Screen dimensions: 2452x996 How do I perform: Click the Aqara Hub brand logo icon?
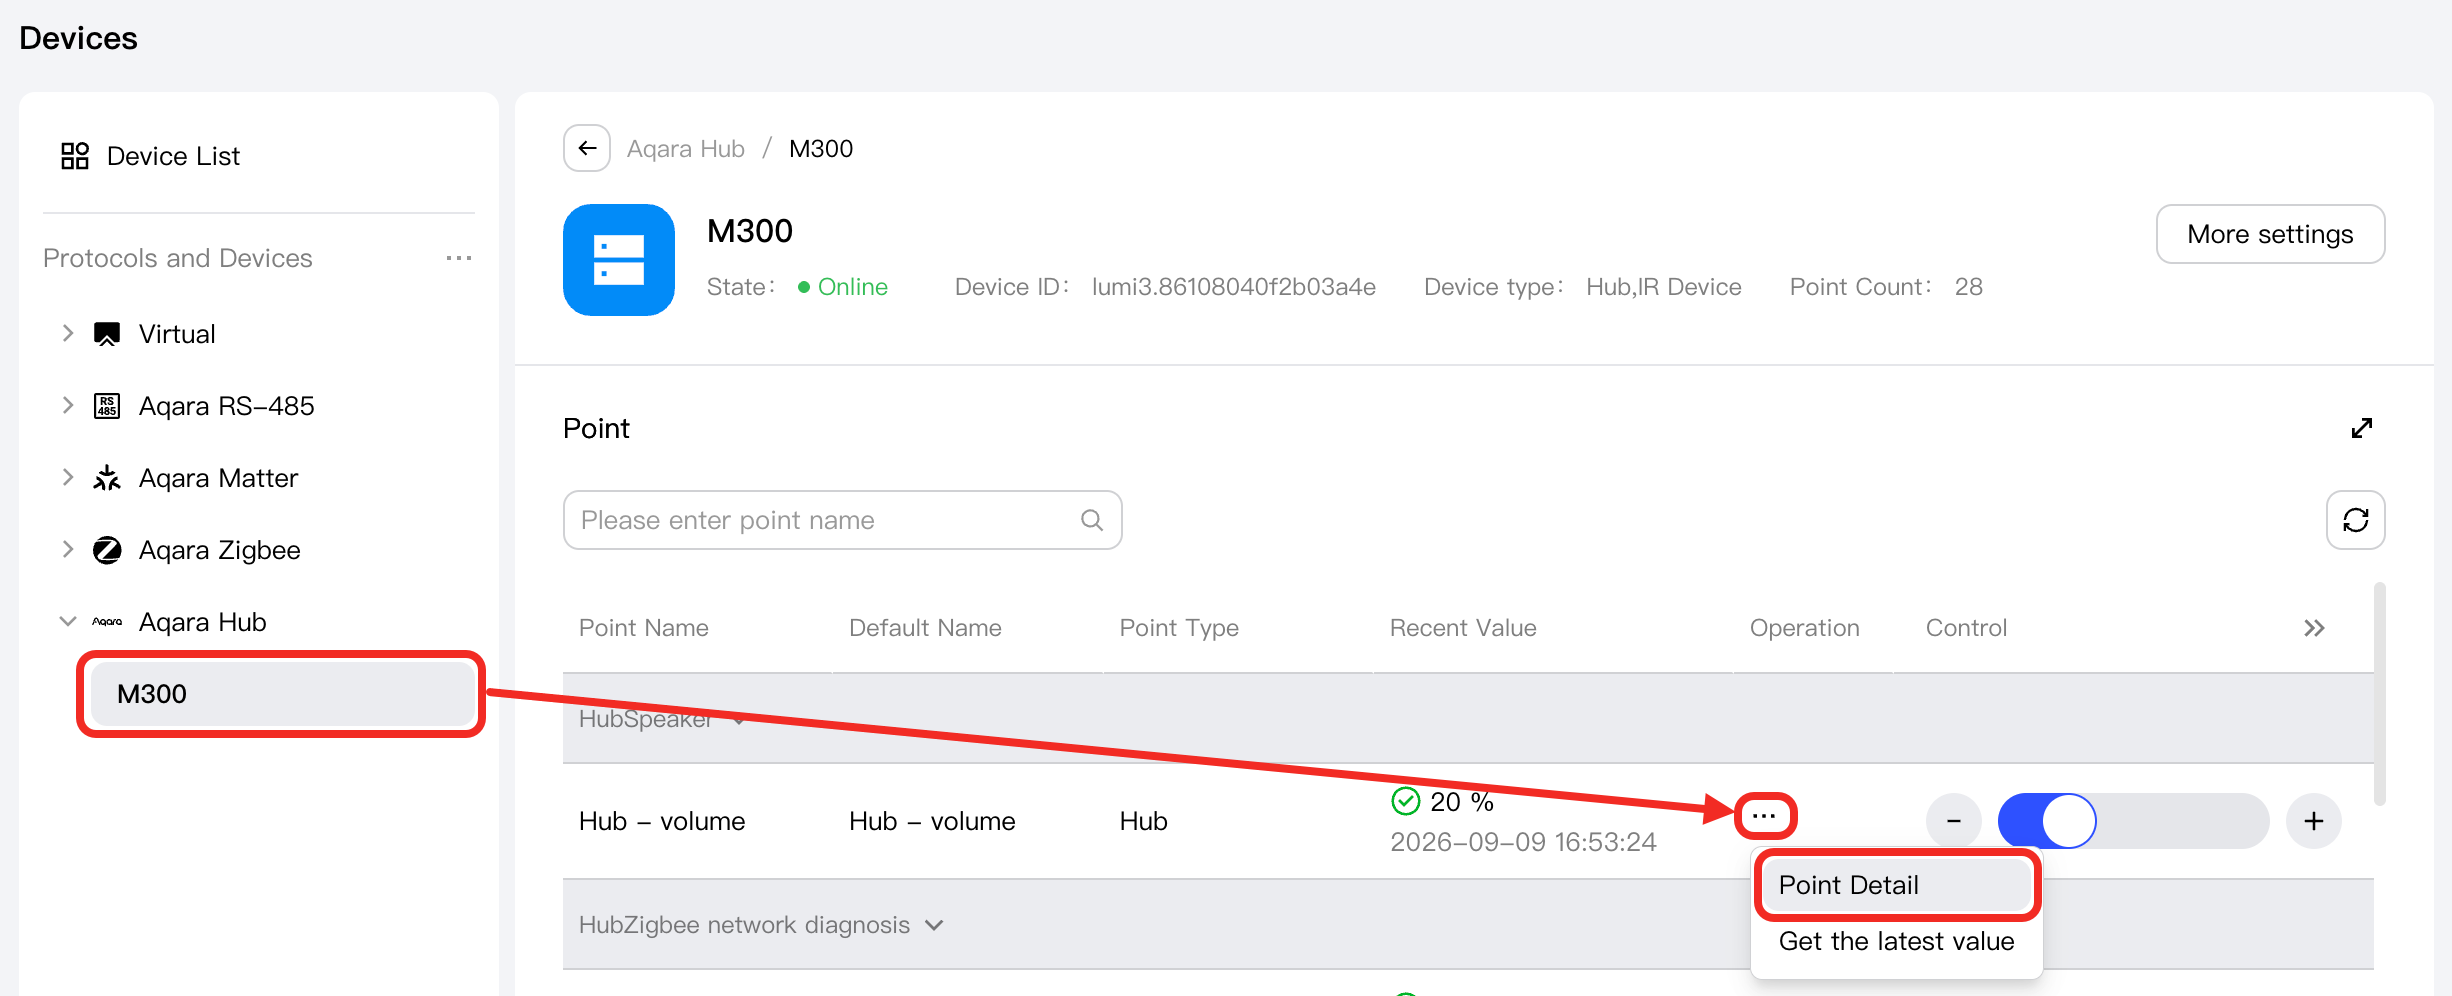[107, 622]
